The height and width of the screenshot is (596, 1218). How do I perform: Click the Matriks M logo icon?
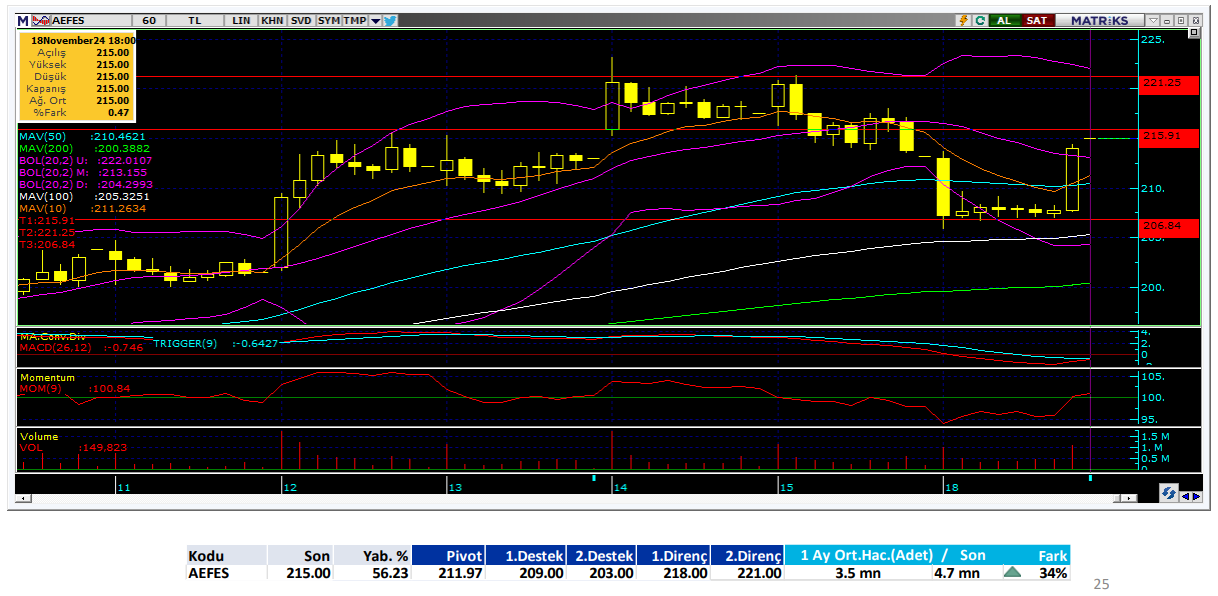pos(23,20)
